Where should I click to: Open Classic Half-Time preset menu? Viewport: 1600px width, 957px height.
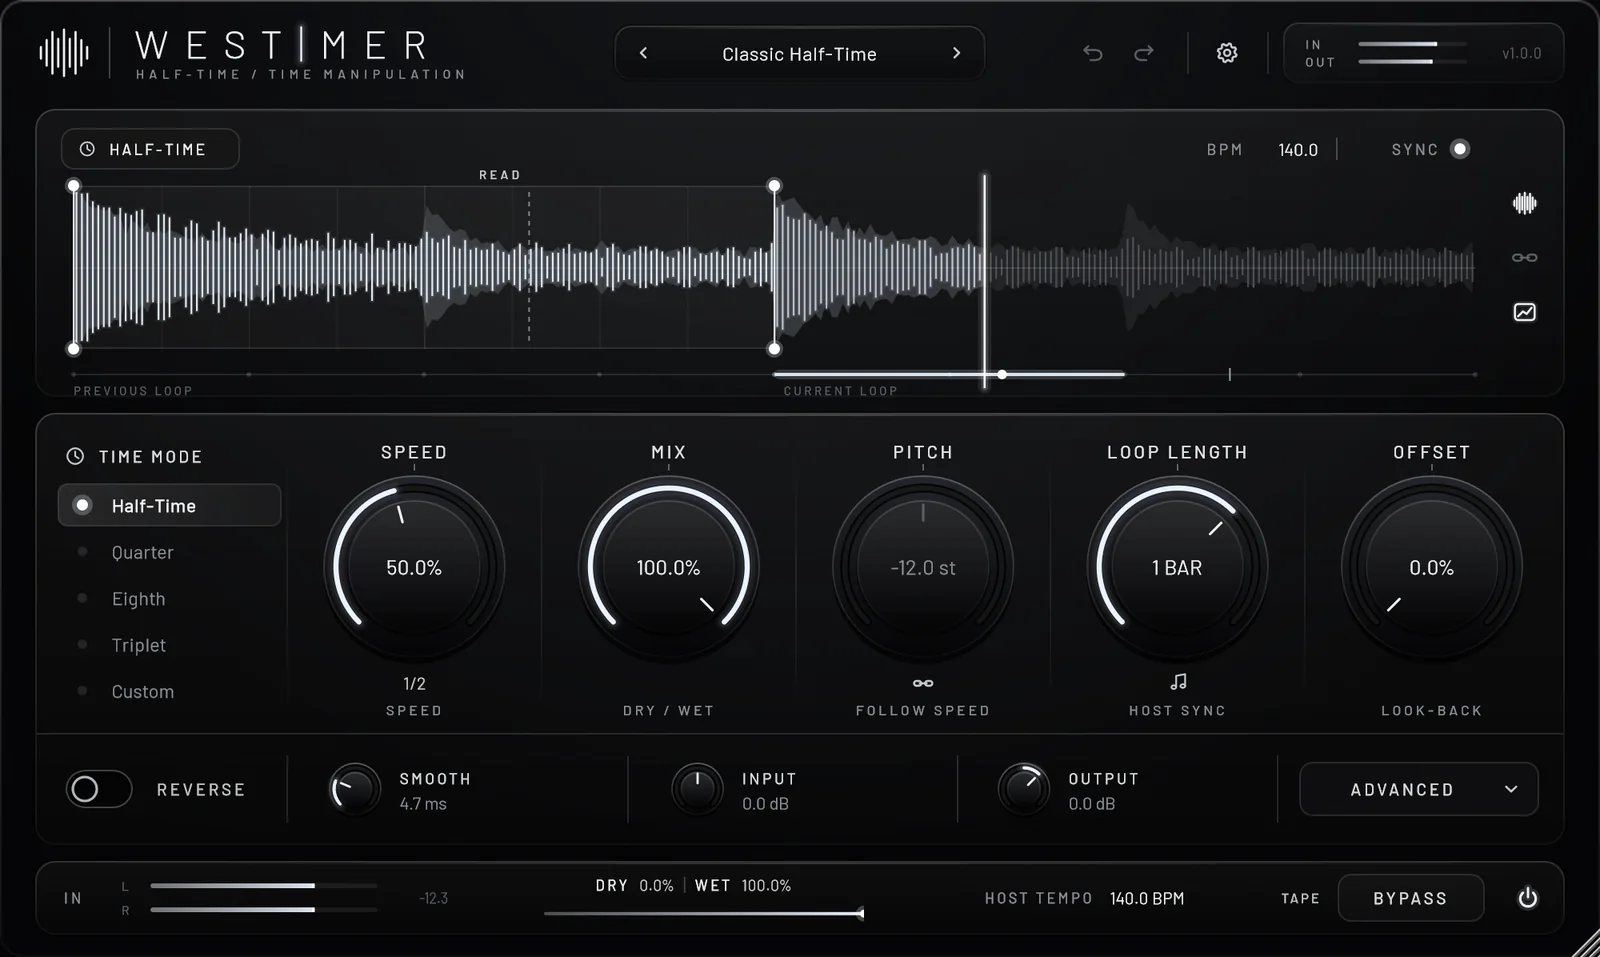tap(799, 54)
